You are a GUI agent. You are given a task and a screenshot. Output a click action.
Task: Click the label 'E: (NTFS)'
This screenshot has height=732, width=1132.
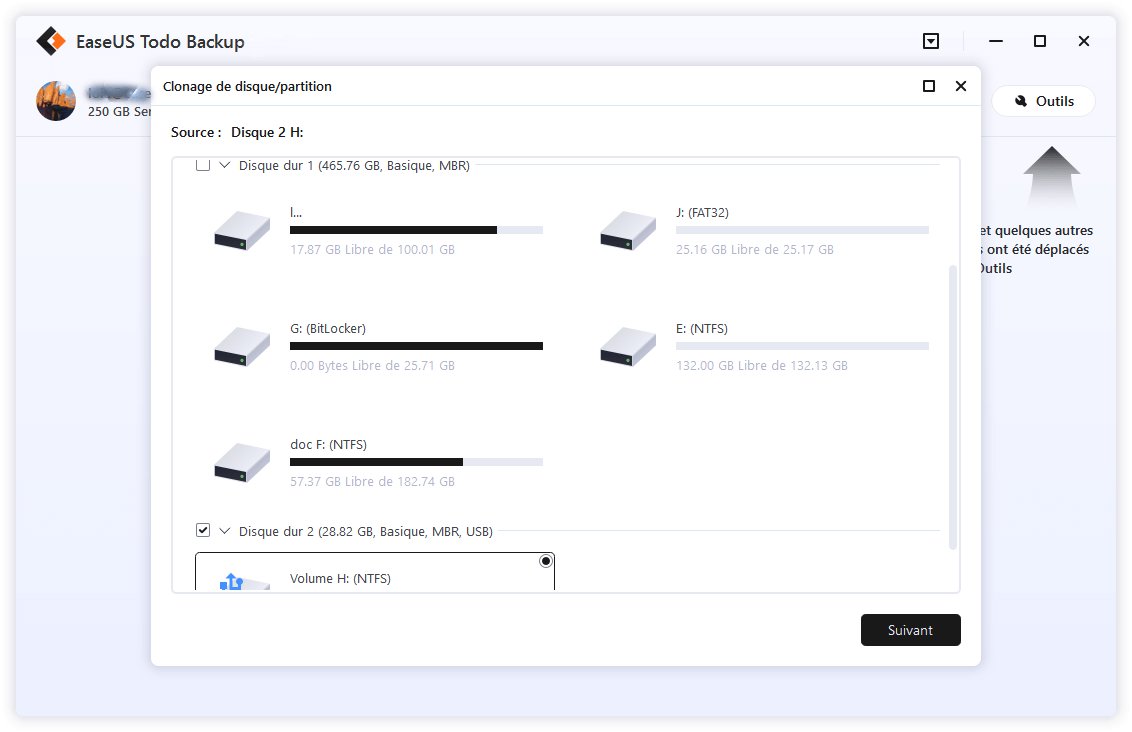(702, 328)
